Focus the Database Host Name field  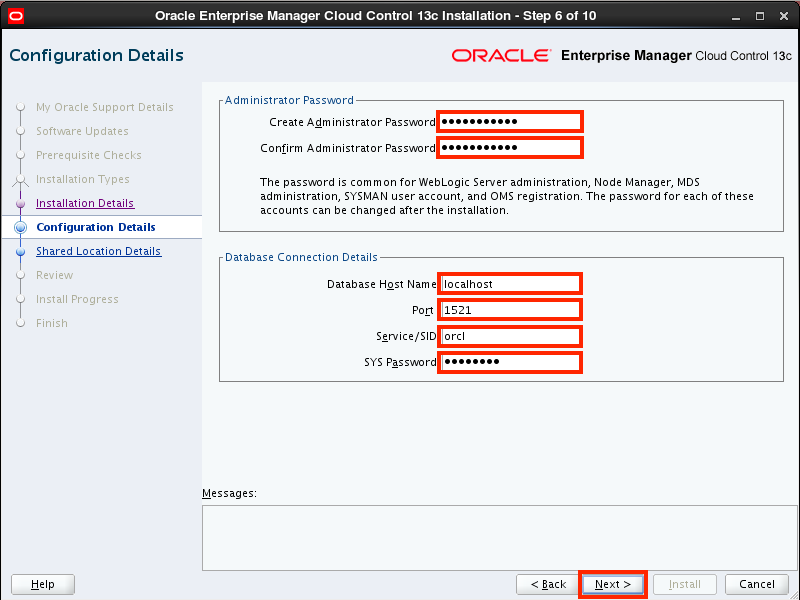click(510, 284)
